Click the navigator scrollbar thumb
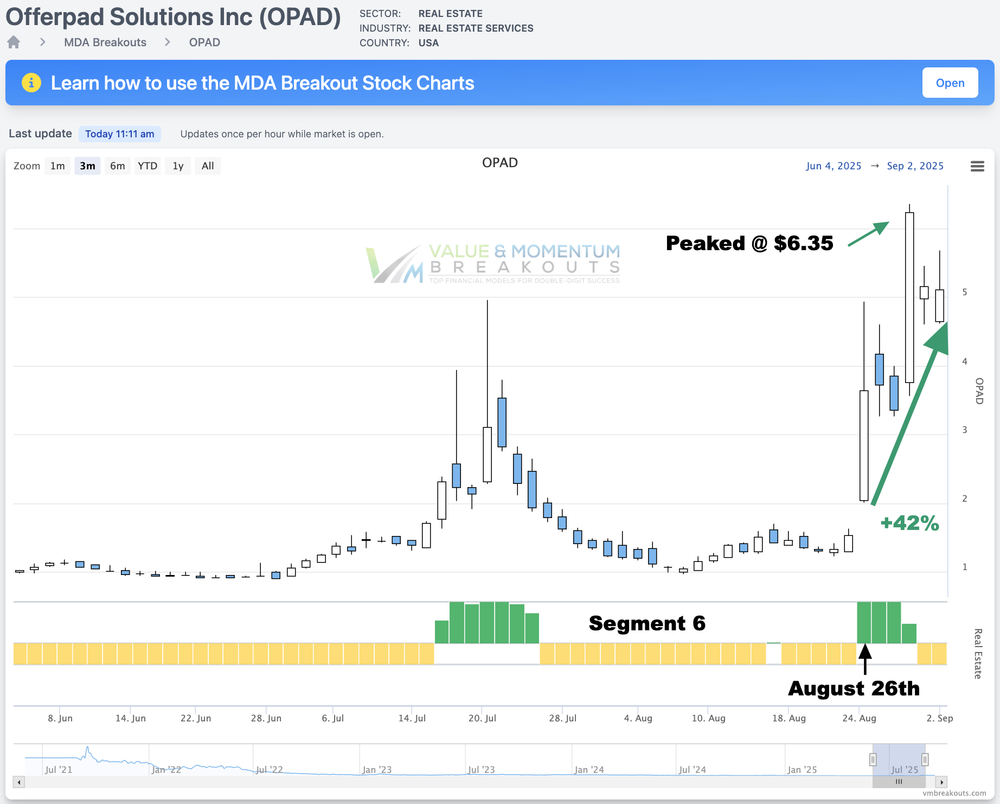The image size is (1000, 804). (x=899, y=781)
